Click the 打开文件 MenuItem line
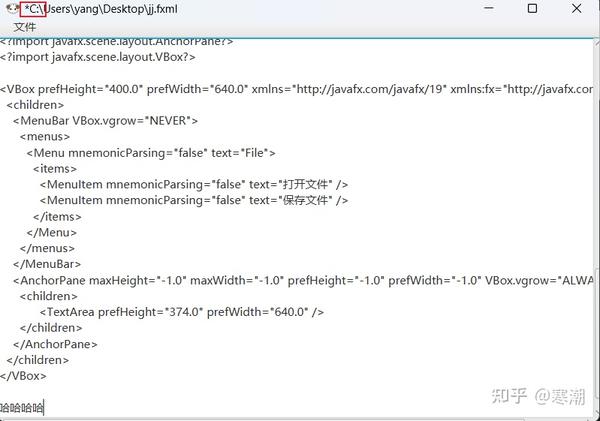 point(194,185)
